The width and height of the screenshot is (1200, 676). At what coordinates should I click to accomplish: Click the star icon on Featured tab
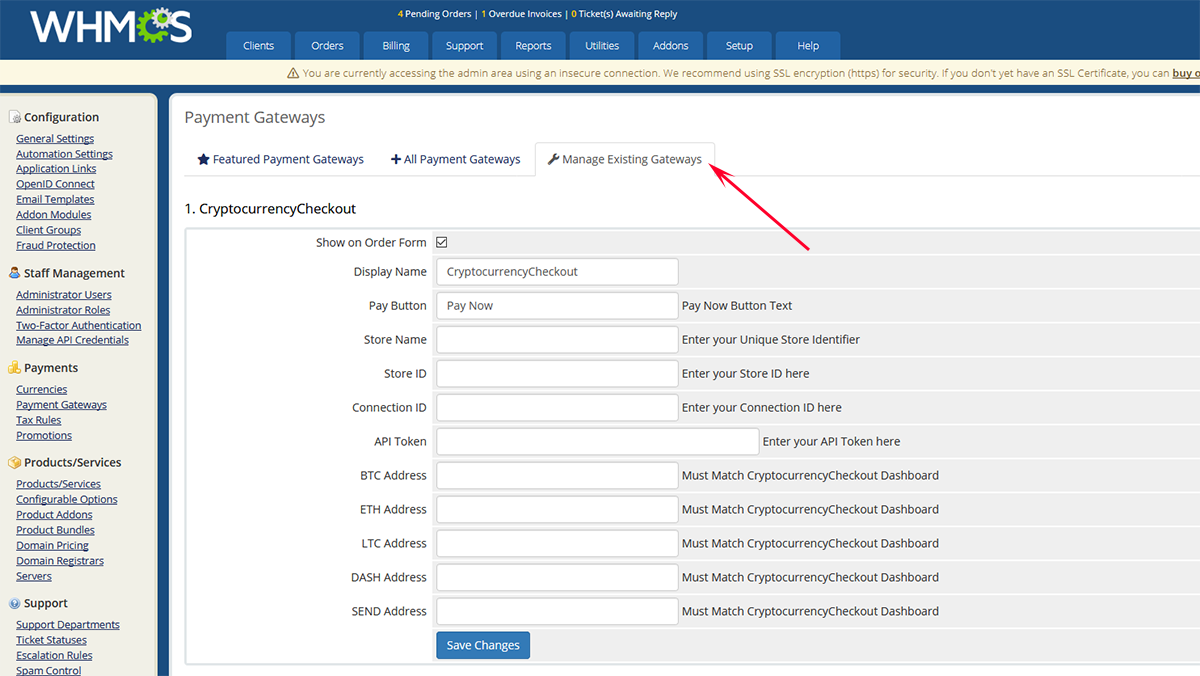pos(203,159)
